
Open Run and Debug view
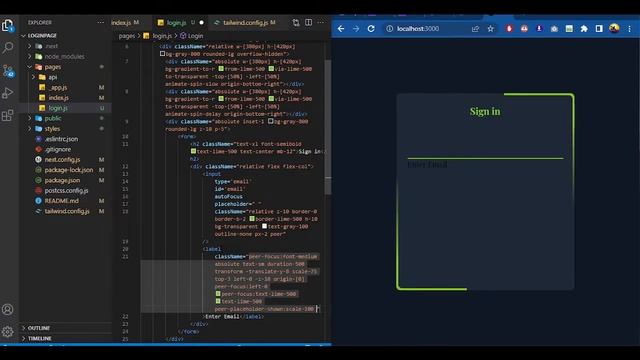(x=8, y=93)
